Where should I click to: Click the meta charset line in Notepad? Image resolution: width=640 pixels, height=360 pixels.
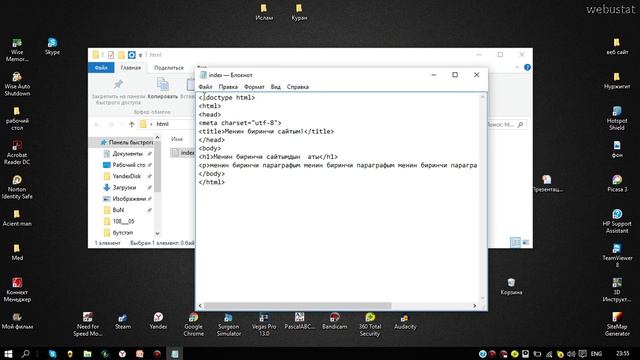[x=240, y=123]
